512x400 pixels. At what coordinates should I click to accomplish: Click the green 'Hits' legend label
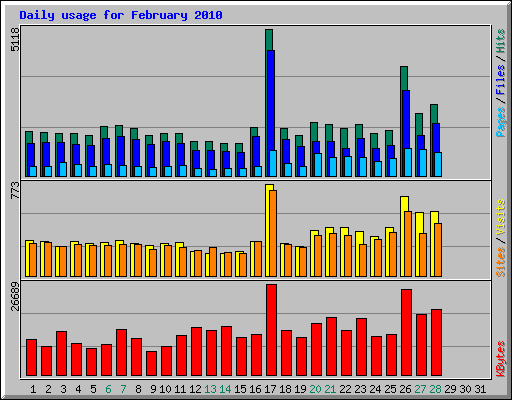click(x=500, y=41)
